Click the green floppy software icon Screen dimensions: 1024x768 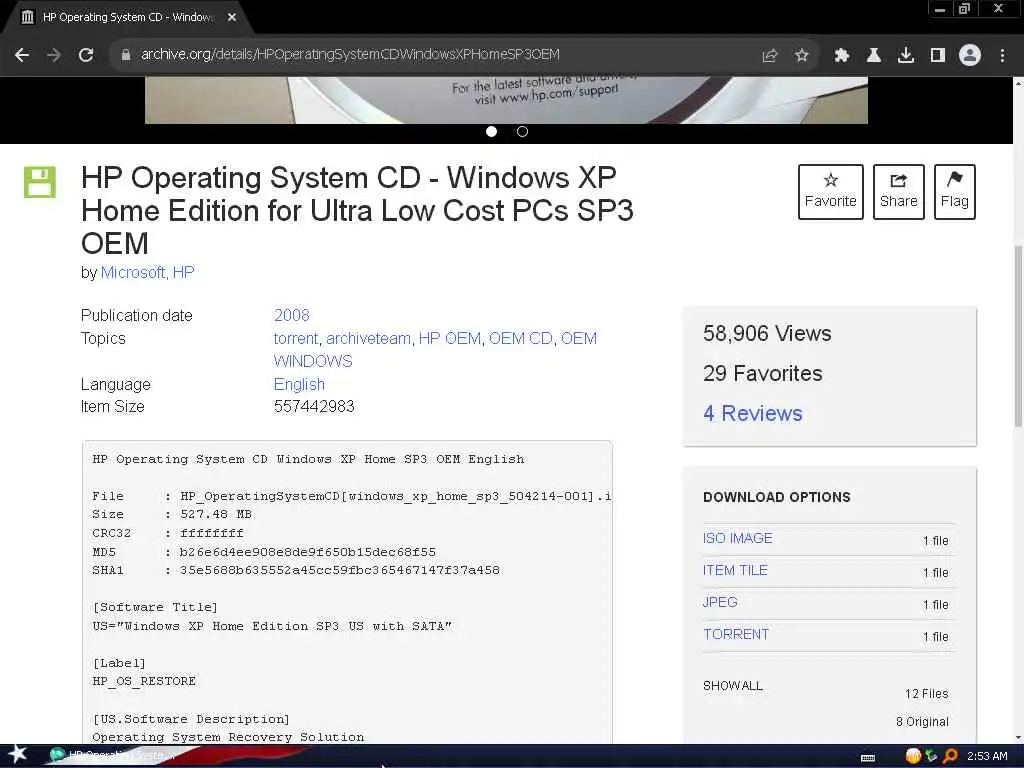pyautogui.click(x=40, y=182)
